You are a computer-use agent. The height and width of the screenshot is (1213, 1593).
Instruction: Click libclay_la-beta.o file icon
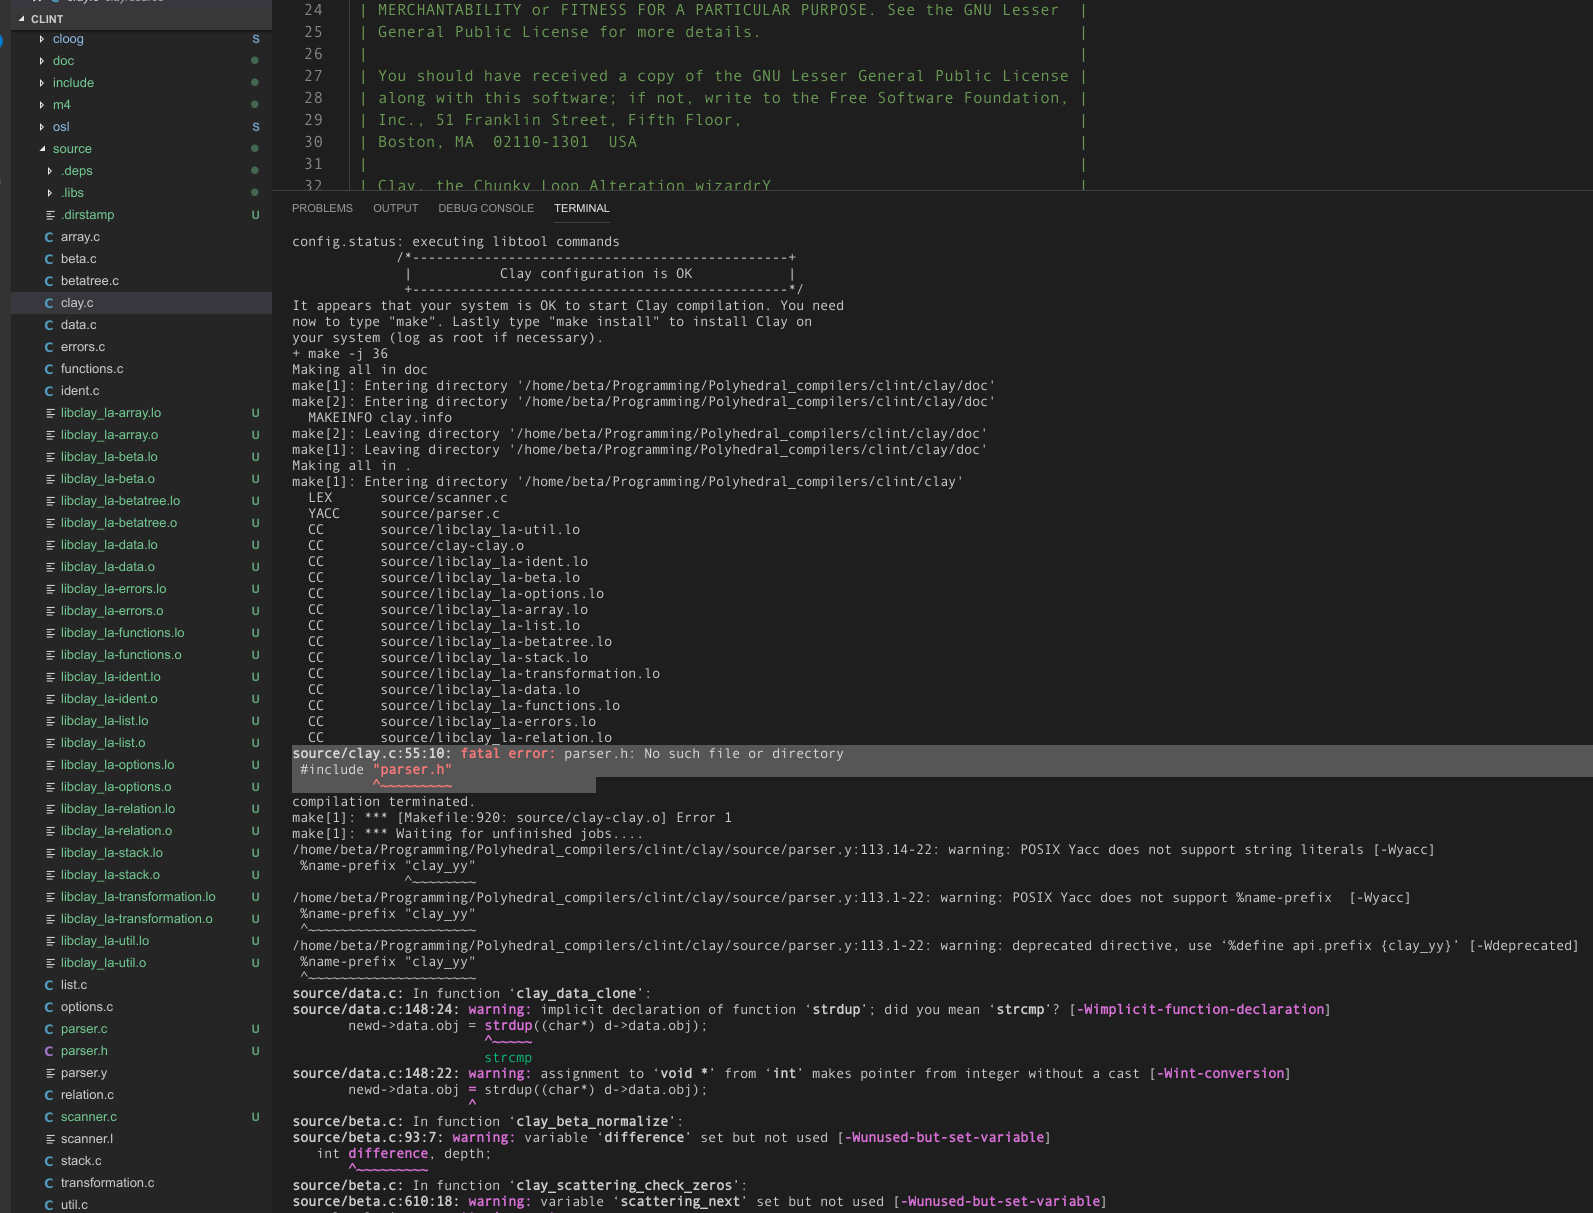click(50, 479)
